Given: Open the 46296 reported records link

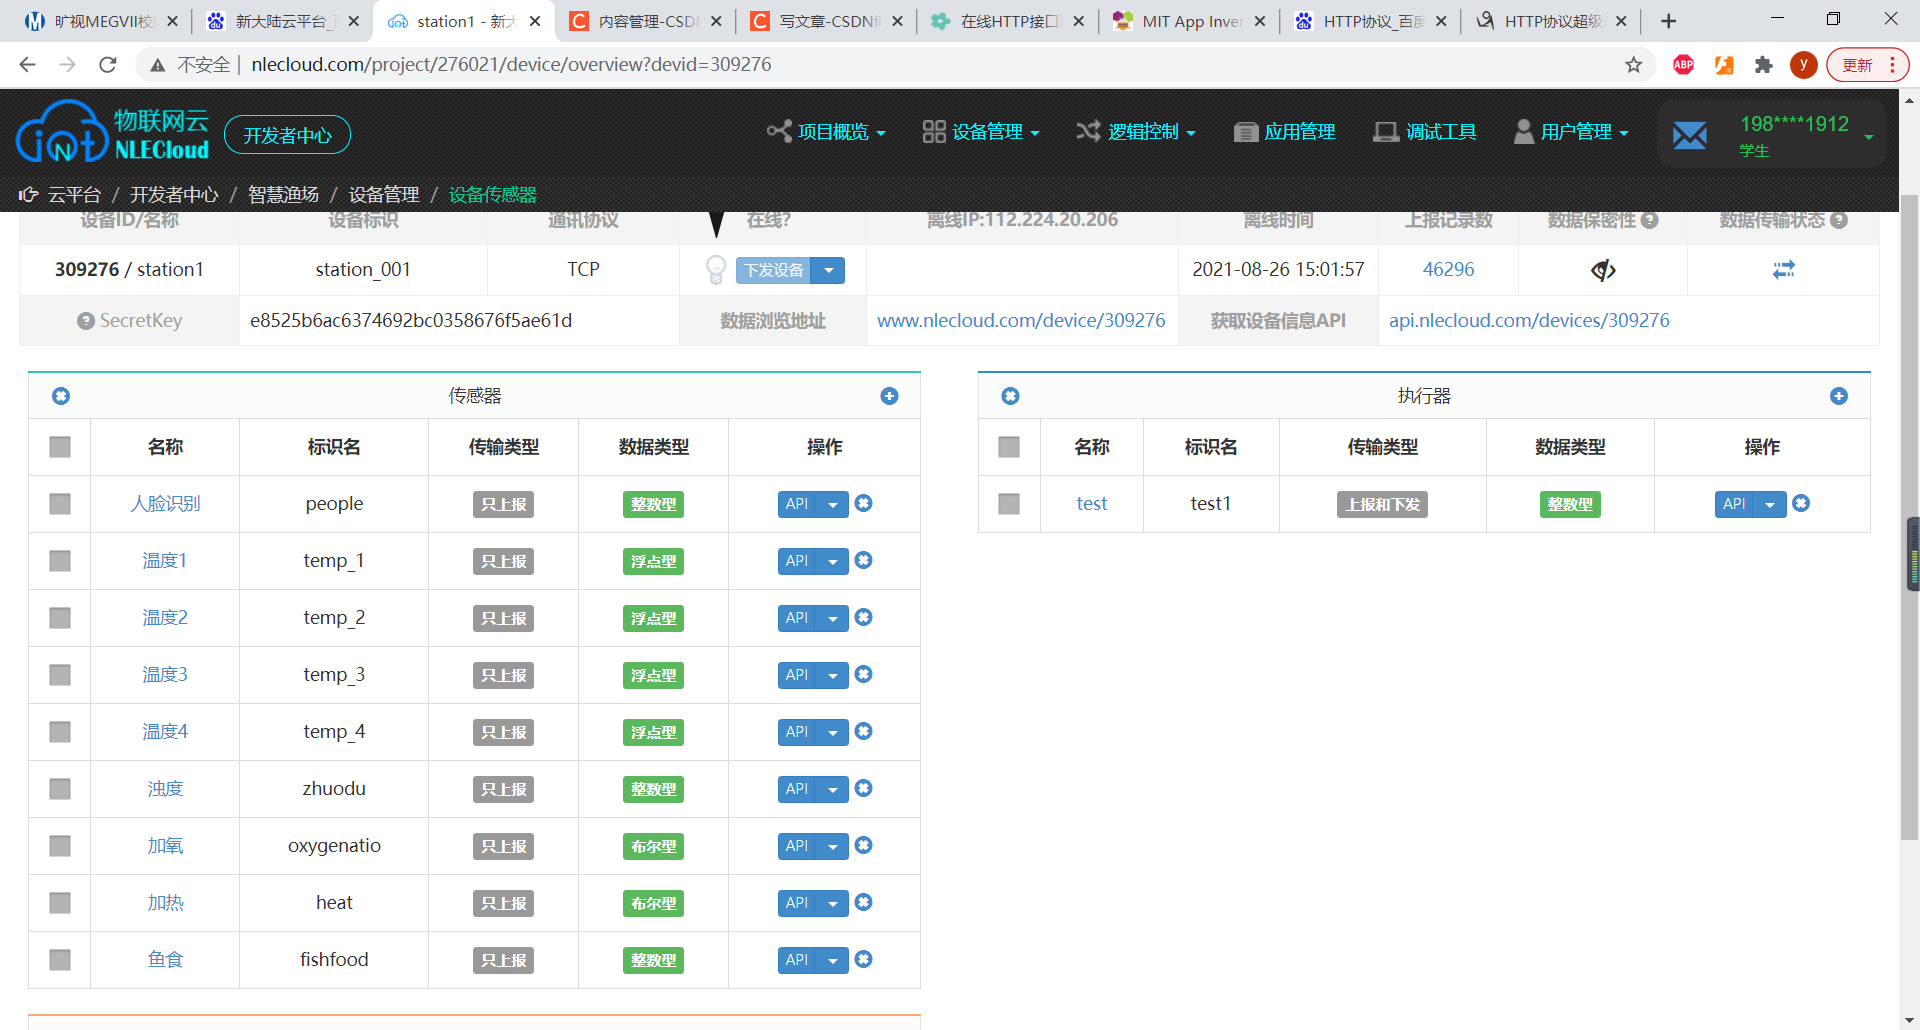Looking at the screenshot, I should click(x=1448, y=270).
